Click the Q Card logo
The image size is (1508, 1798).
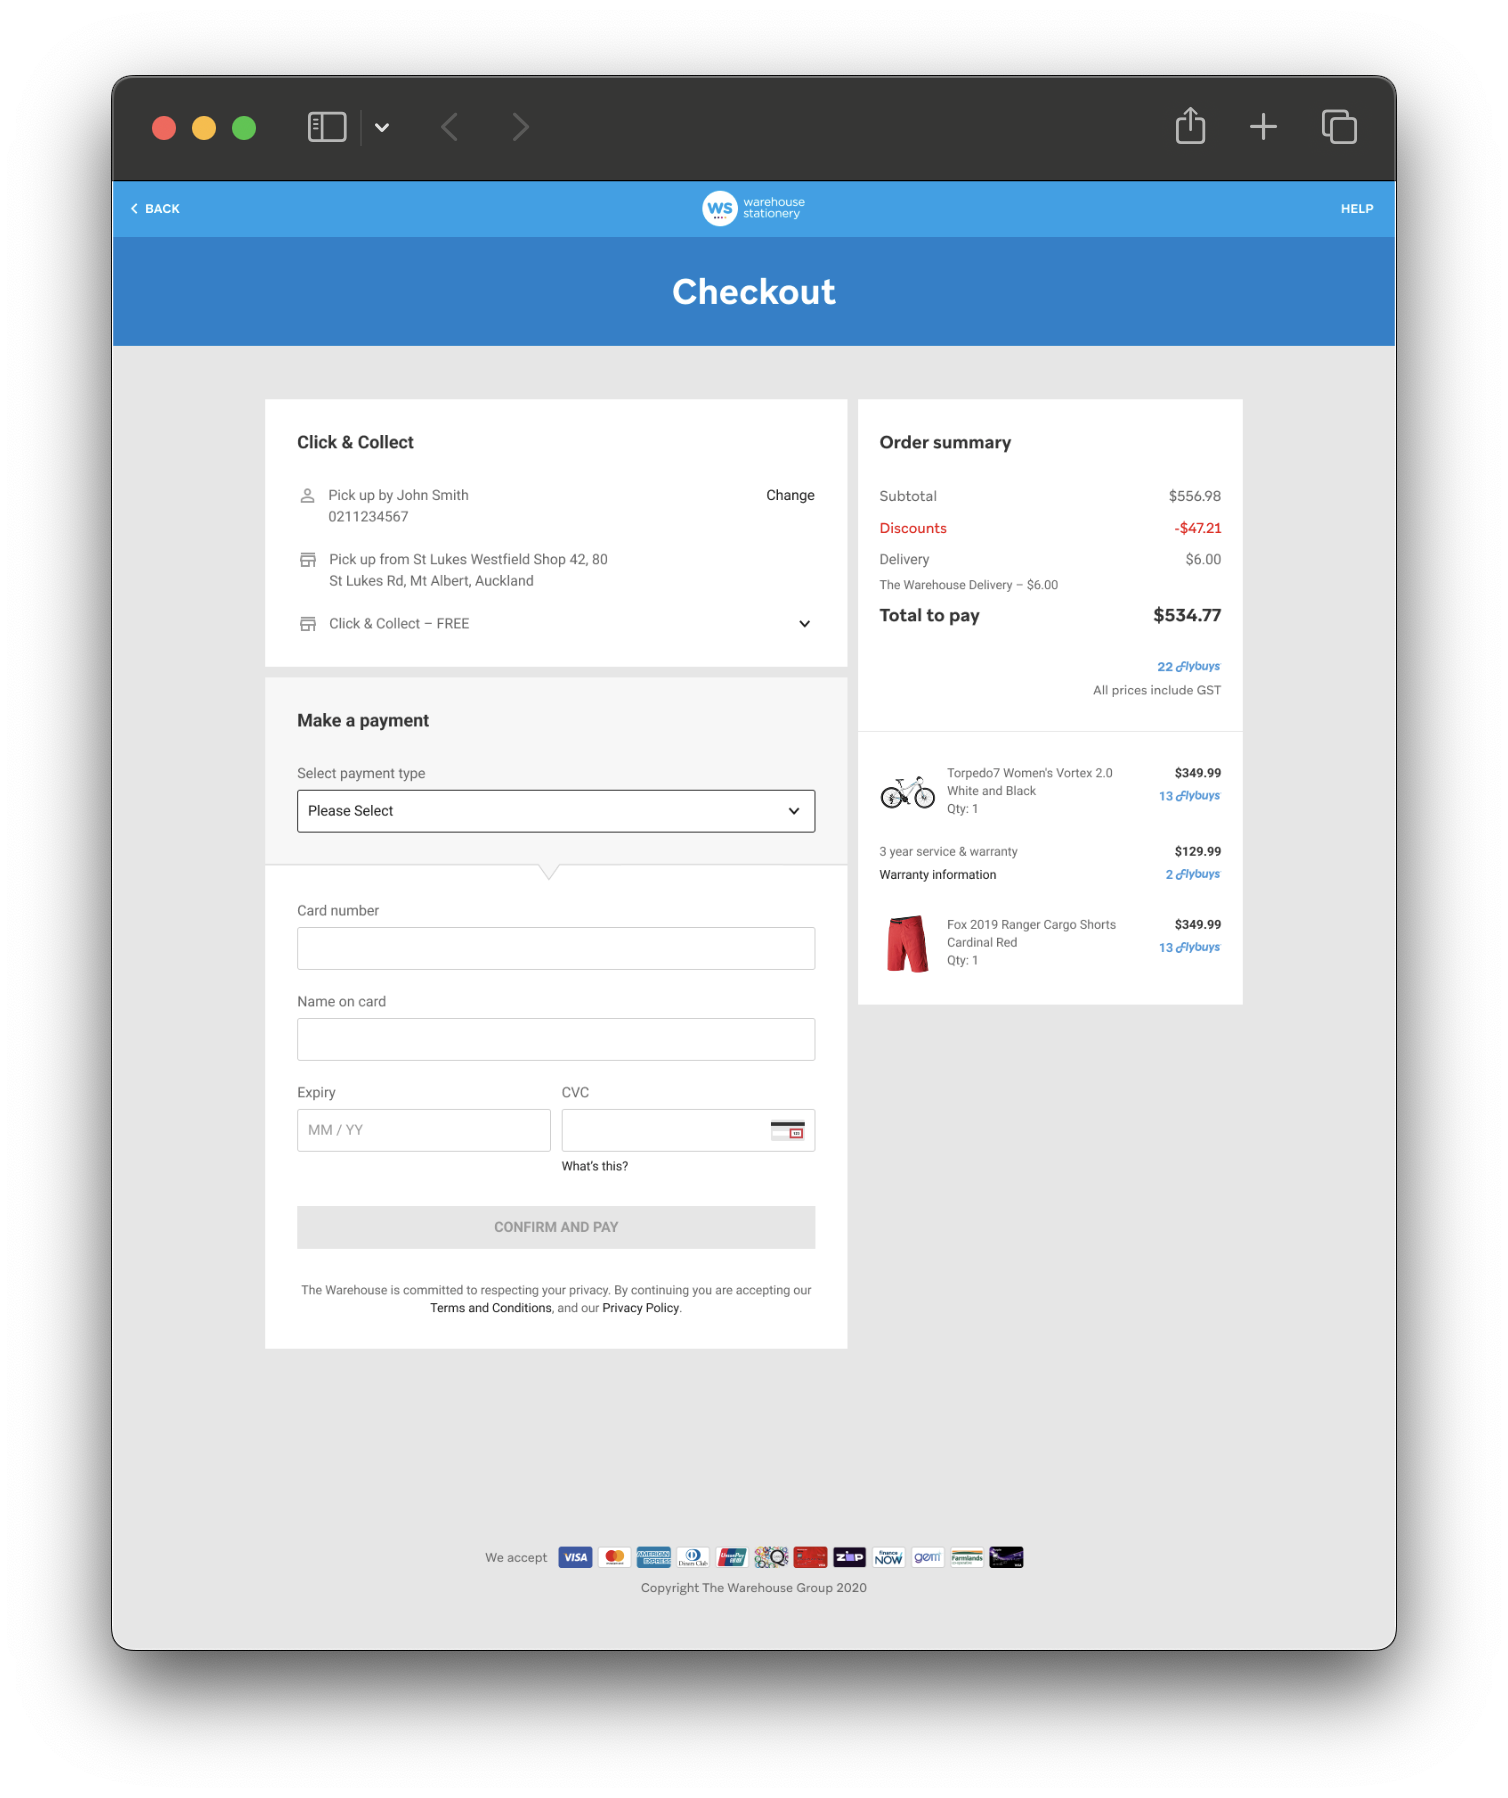pyautogui.click(x=771, y=1557)
